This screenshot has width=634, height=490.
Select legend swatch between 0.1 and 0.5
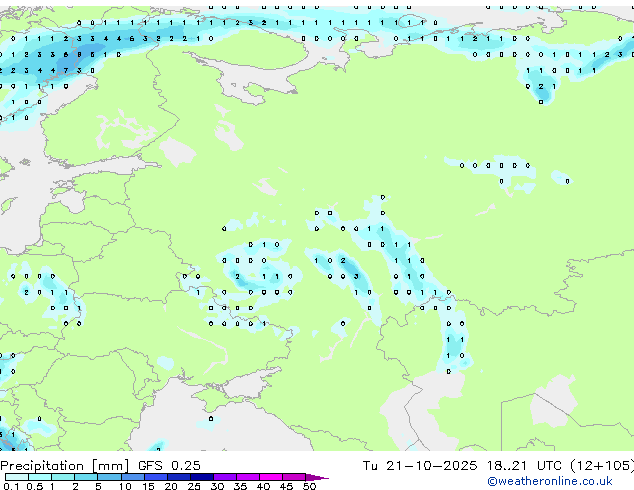pos(17,477)
